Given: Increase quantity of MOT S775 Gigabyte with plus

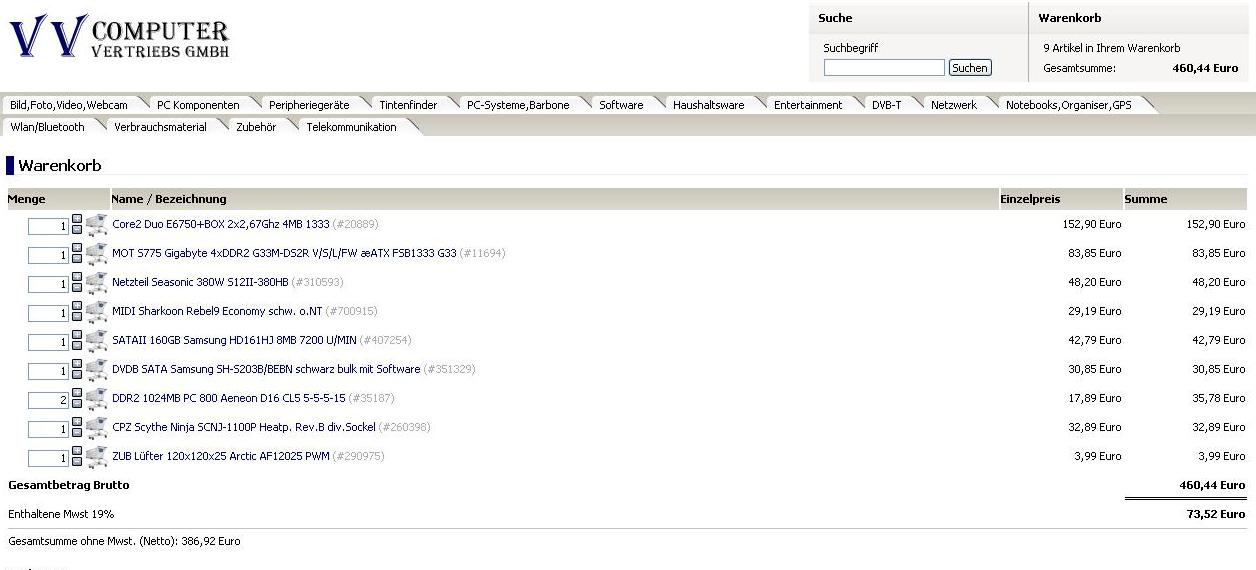Looking at the screenshot, I should click(77, 247).
